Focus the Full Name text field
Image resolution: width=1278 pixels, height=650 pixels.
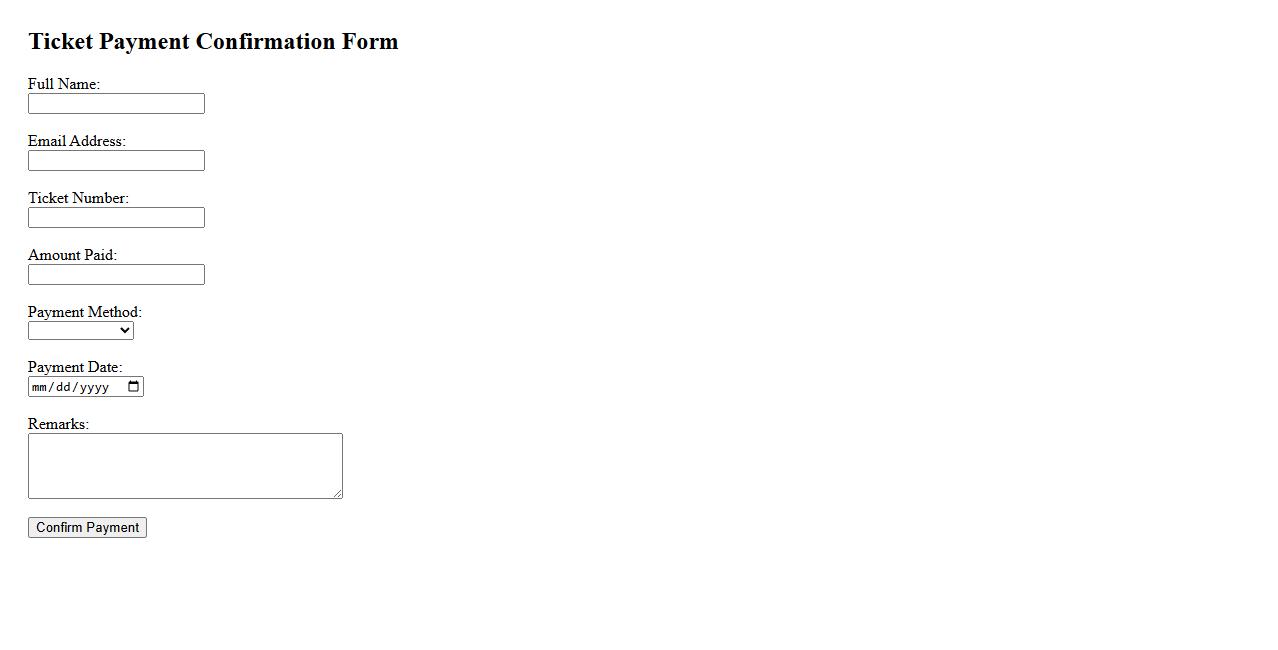(116, 104)
